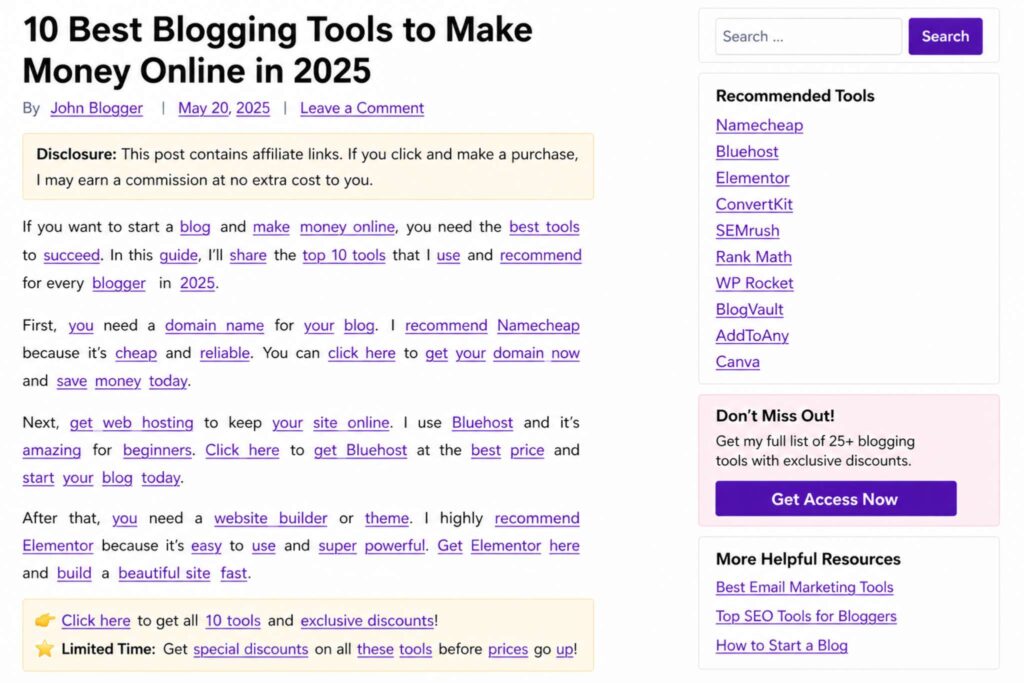Viewport: 1024px width, 683px height.
Task: Click the John Blogger author link
Action: click(x=96, y=107)
